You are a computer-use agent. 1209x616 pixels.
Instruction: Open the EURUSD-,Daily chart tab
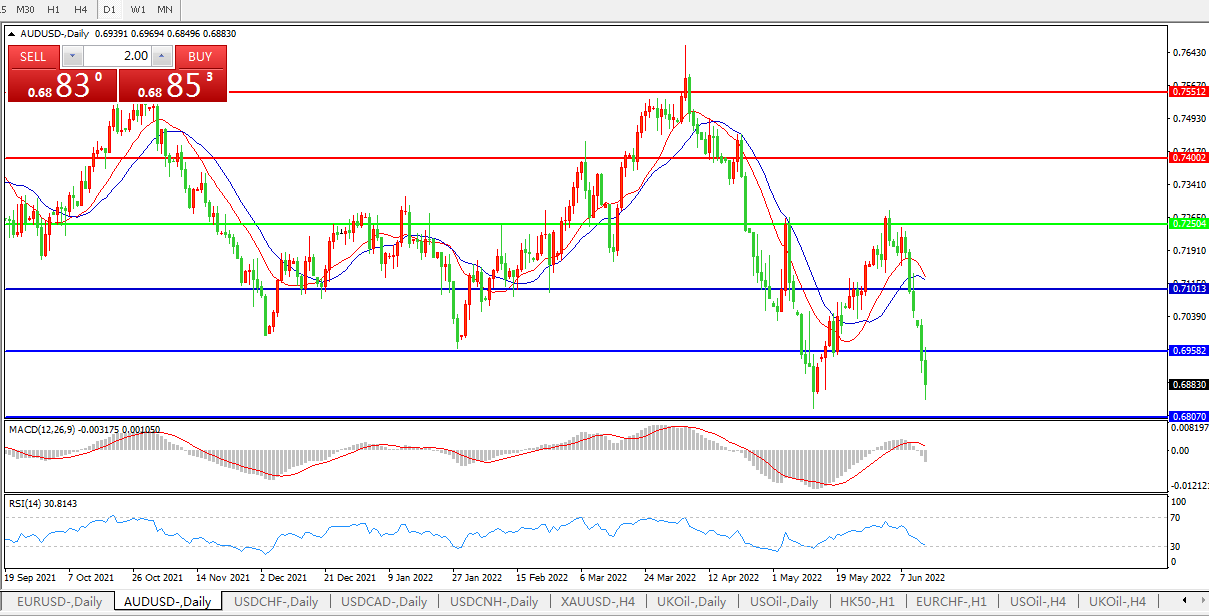(59, 602)
